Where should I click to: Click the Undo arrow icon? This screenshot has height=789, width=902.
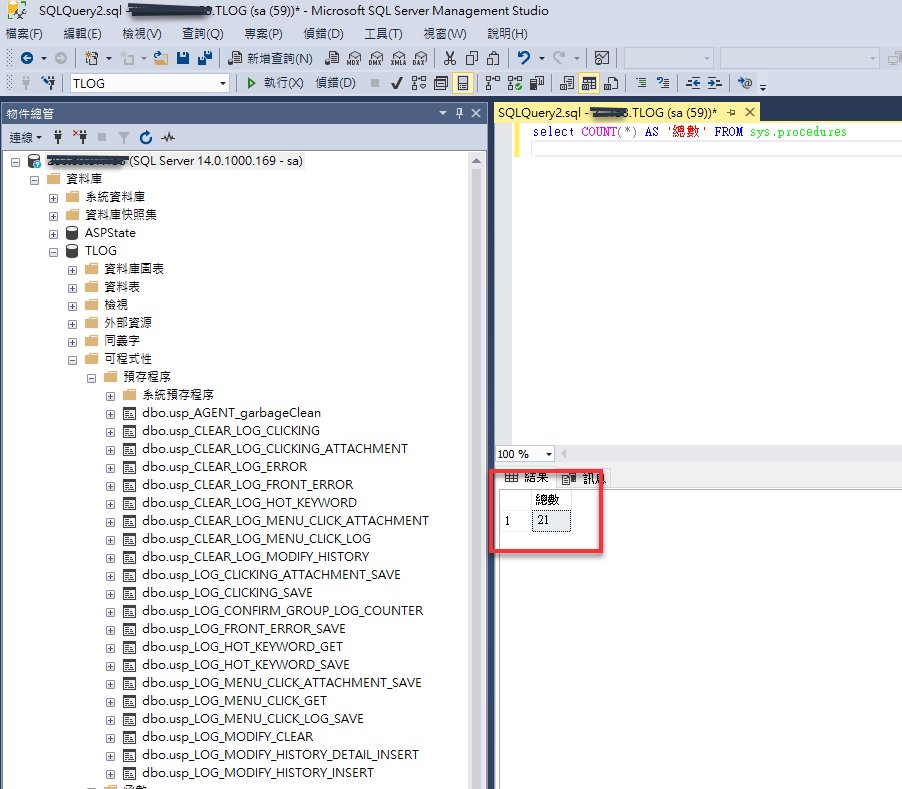coord(523,58)
